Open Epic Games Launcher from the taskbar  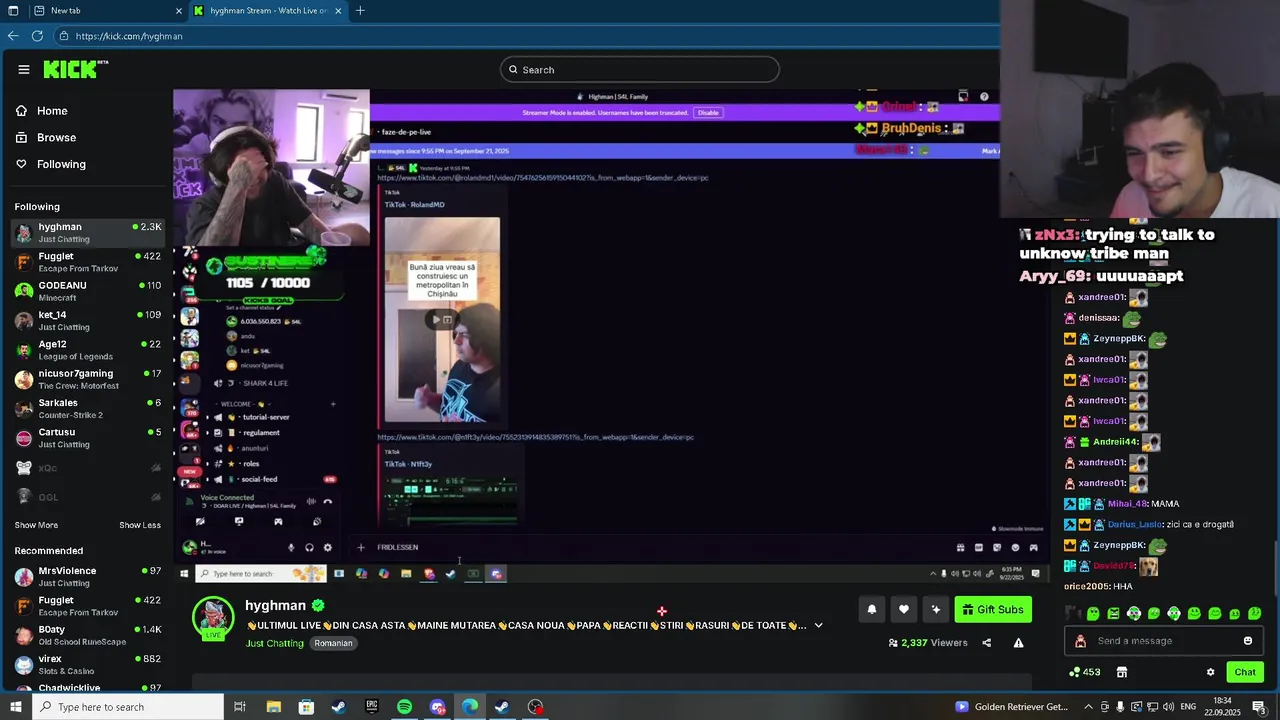(372, 707)
